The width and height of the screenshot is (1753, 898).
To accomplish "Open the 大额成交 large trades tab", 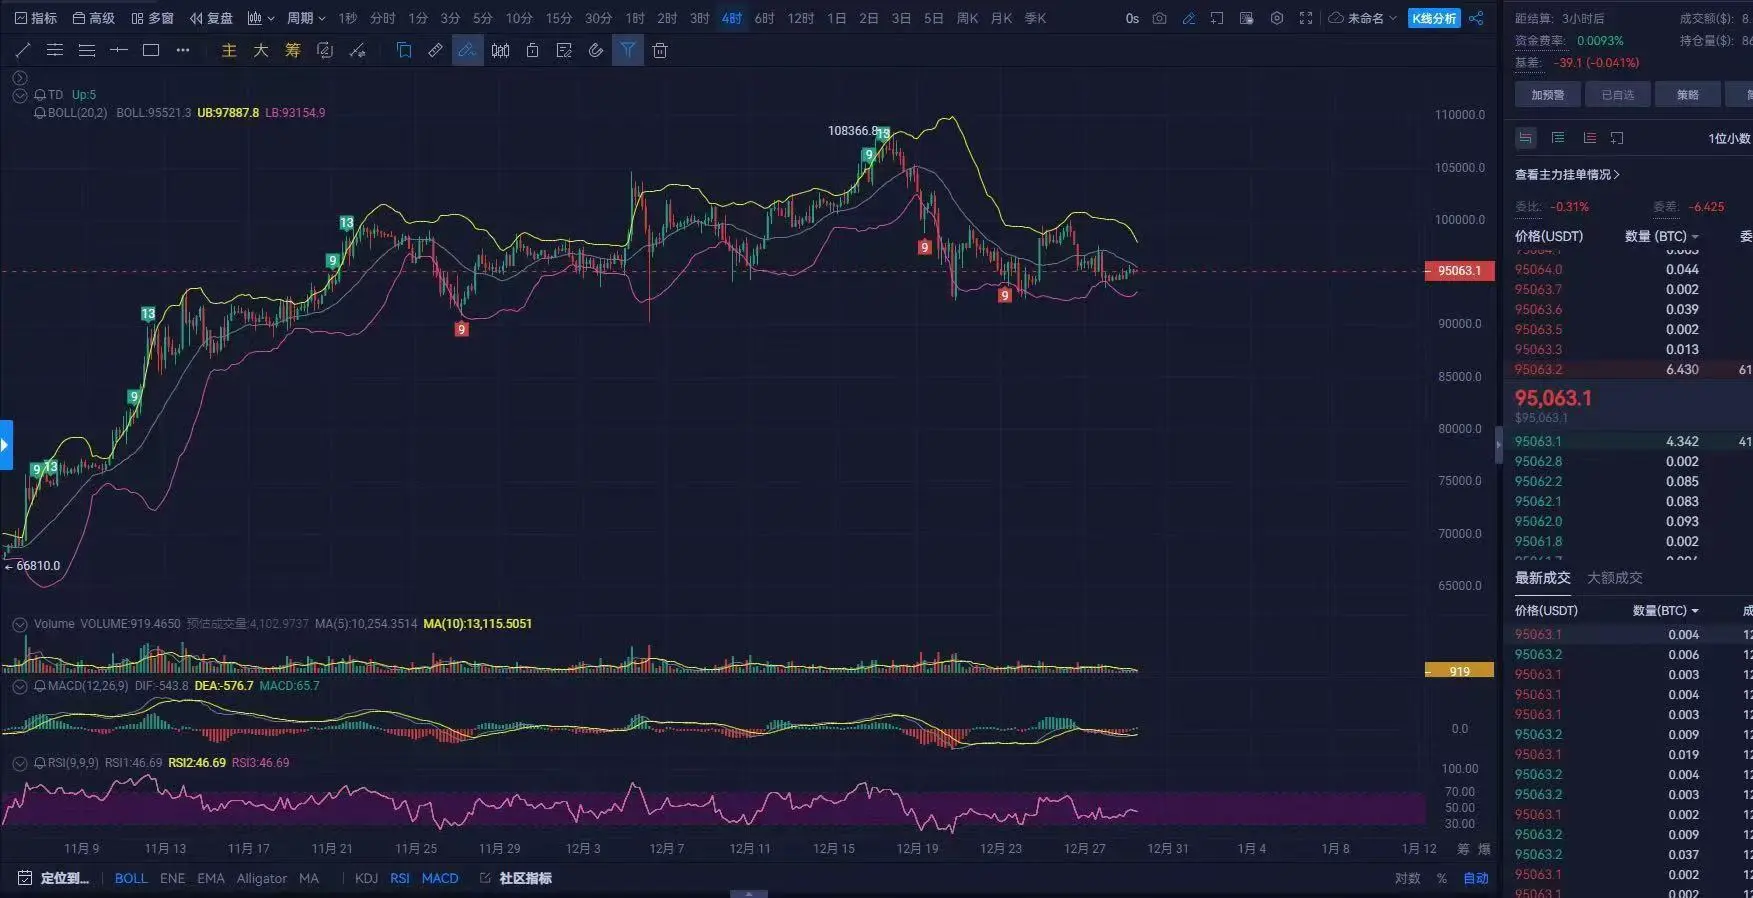I will 1614,577.
